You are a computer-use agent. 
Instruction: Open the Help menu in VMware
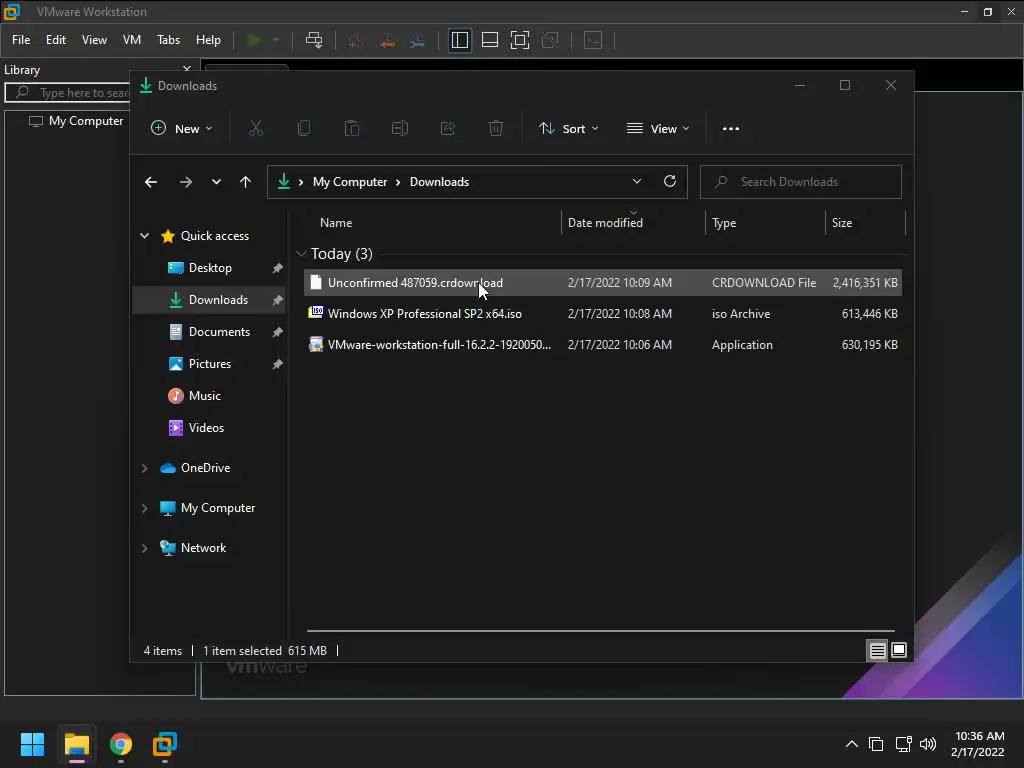pyautogui.click(x=208, y=40)
